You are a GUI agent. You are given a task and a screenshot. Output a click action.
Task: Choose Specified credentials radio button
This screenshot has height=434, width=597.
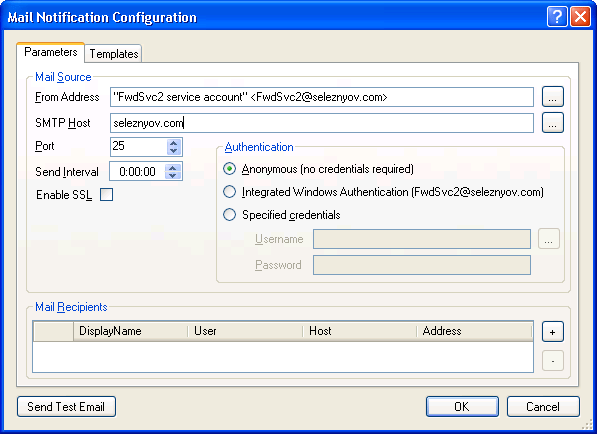[x=229, y=215]
